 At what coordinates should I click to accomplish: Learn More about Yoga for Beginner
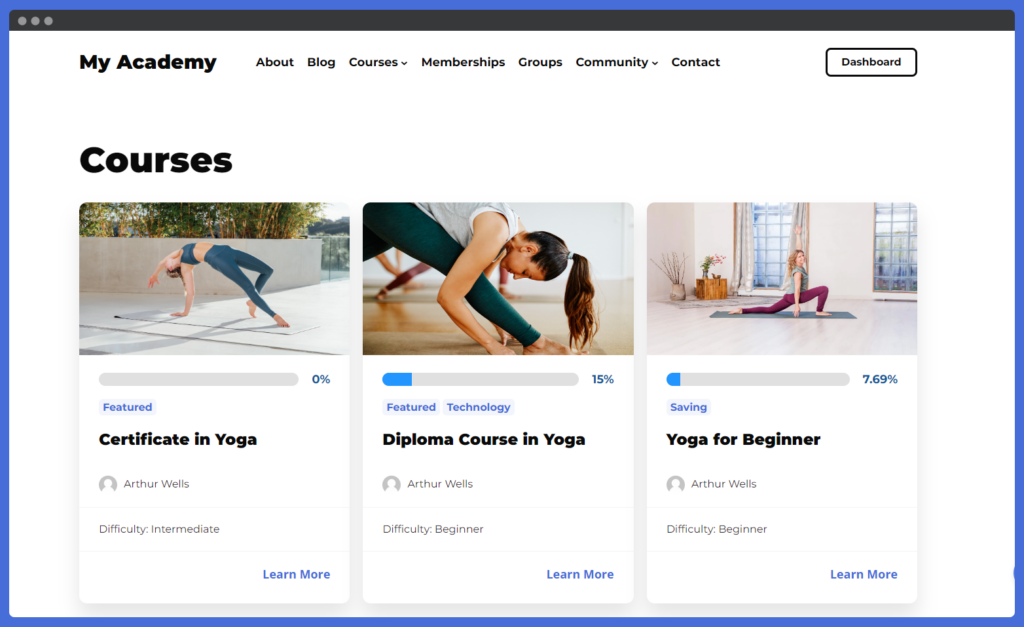coord(863,574)
